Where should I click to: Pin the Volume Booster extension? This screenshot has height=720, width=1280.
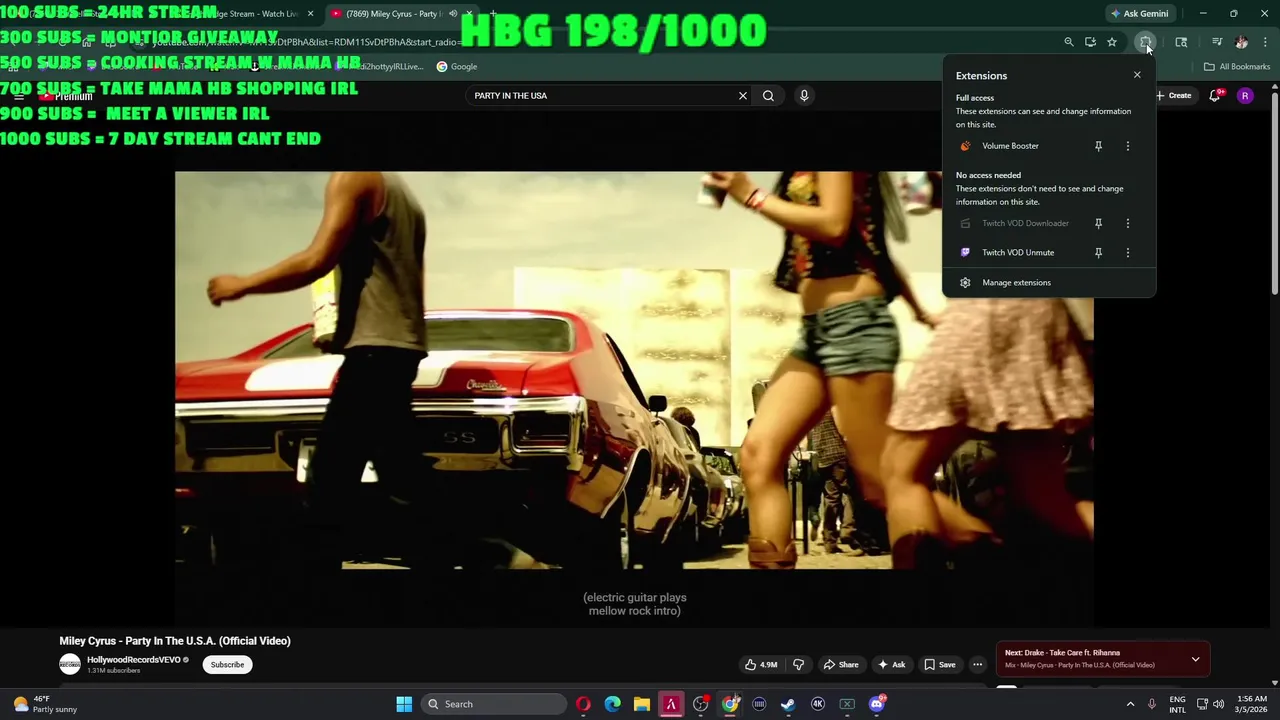[1098, 146]
